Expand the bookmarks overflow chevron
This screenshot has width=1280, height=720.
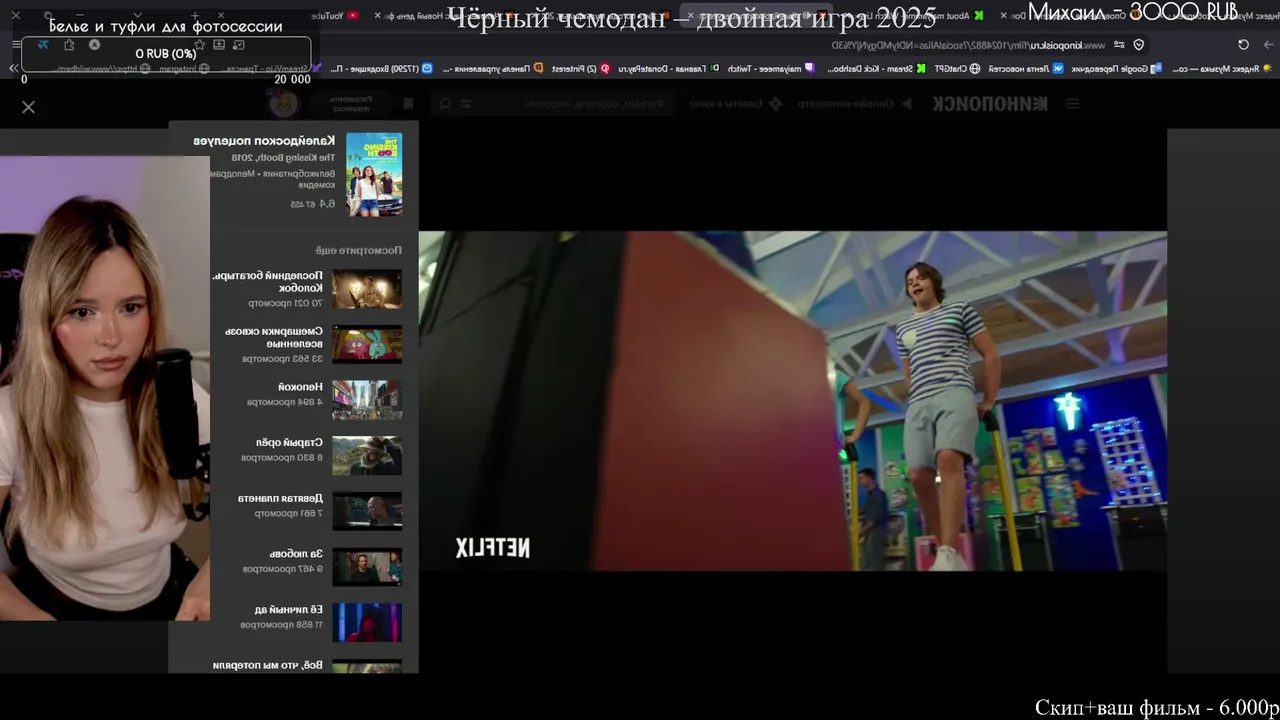tap(12, 69)
